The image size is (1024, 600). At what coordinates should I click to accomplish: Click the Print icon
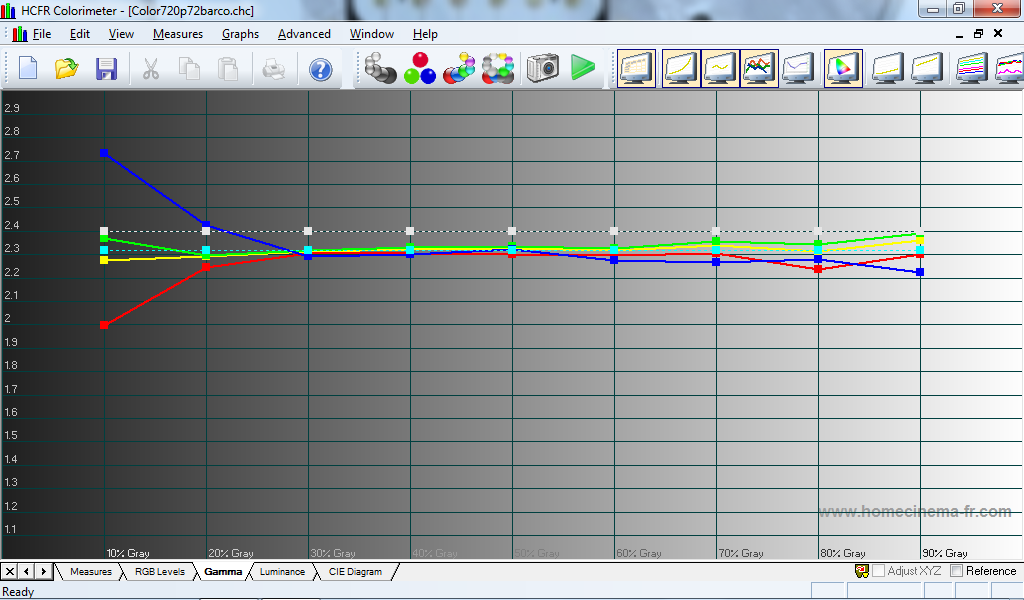click(274, 69)
